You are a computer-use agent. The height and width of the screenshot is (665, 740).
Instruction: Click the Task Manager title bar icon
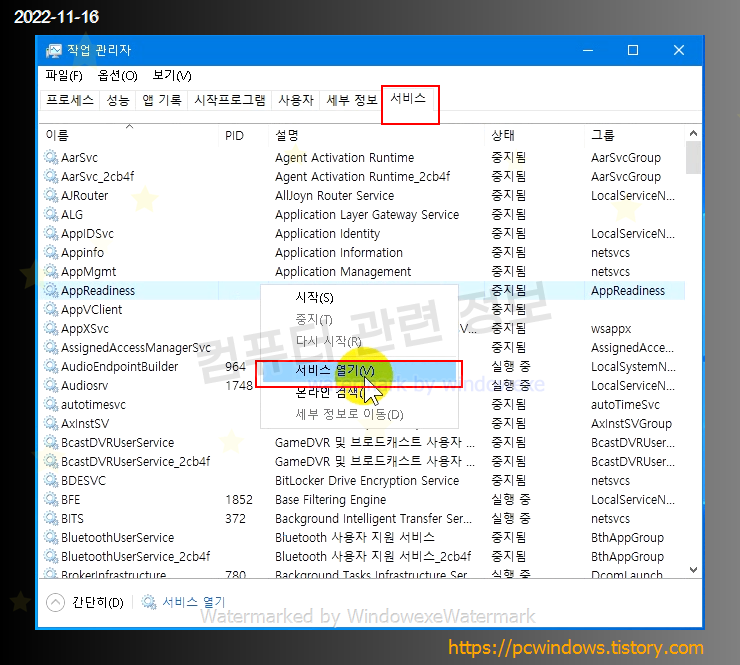[53, 50]
